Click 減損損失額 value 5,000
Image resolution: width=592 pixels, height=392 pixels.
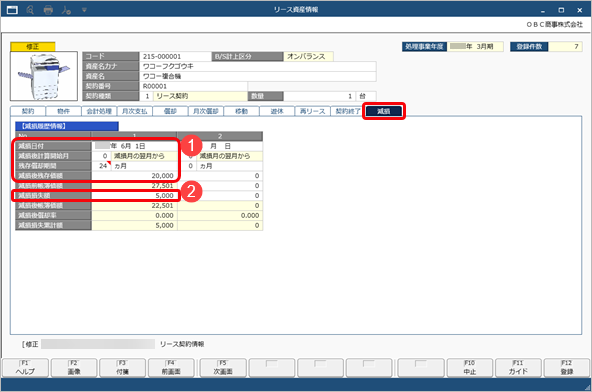[134, 196]
